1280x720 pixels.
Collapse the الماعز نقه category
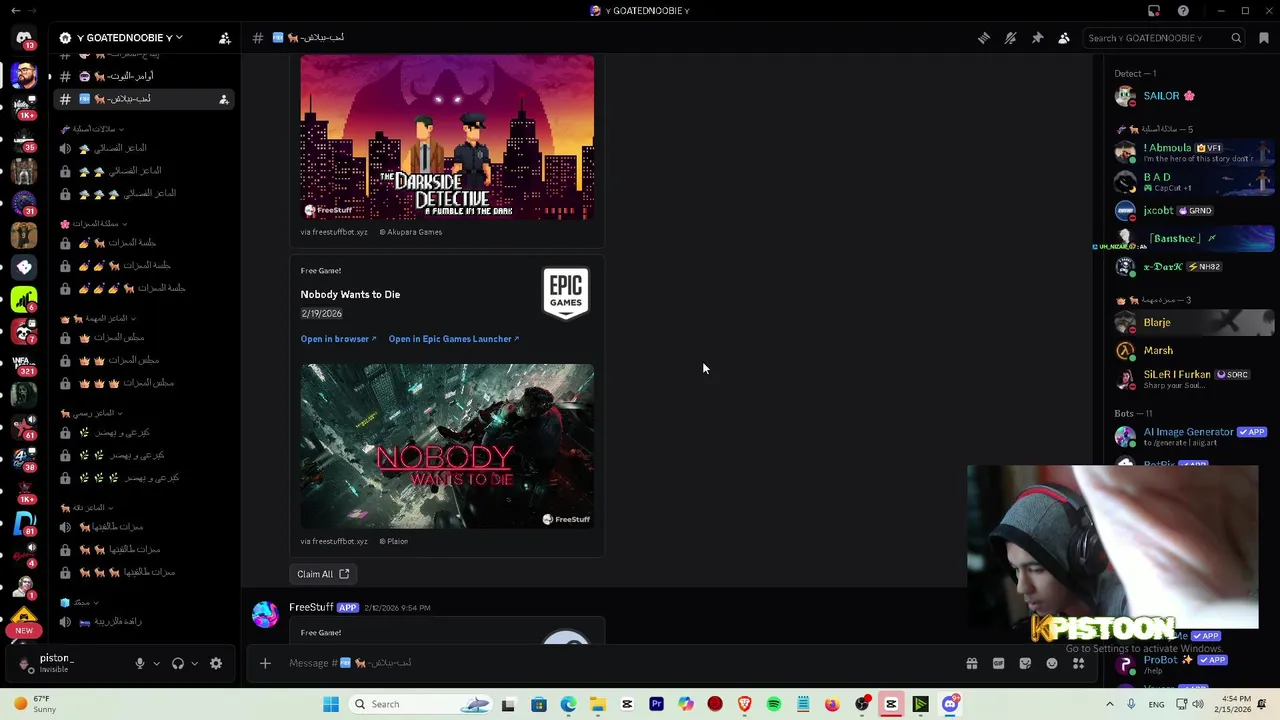85,508
